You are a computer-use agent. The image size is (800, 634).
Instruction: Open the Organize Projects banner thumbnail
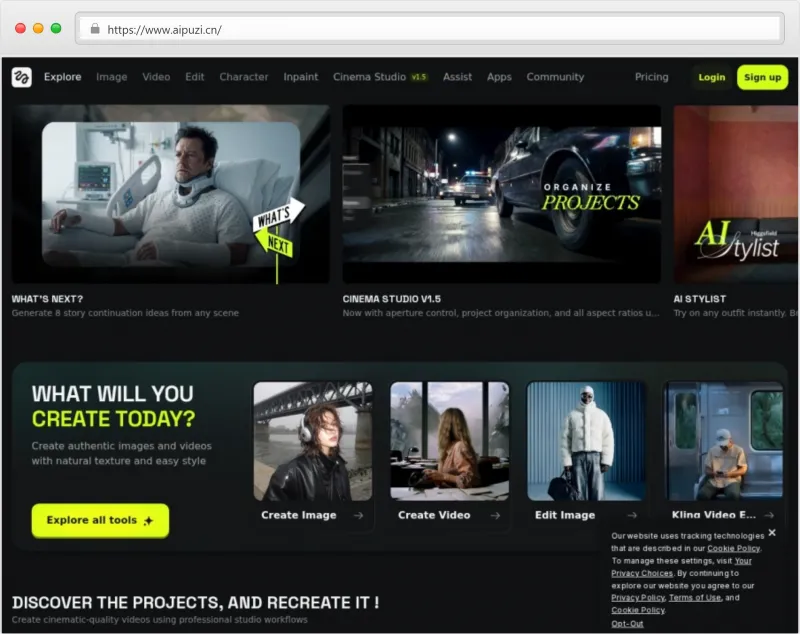[501, 194]
